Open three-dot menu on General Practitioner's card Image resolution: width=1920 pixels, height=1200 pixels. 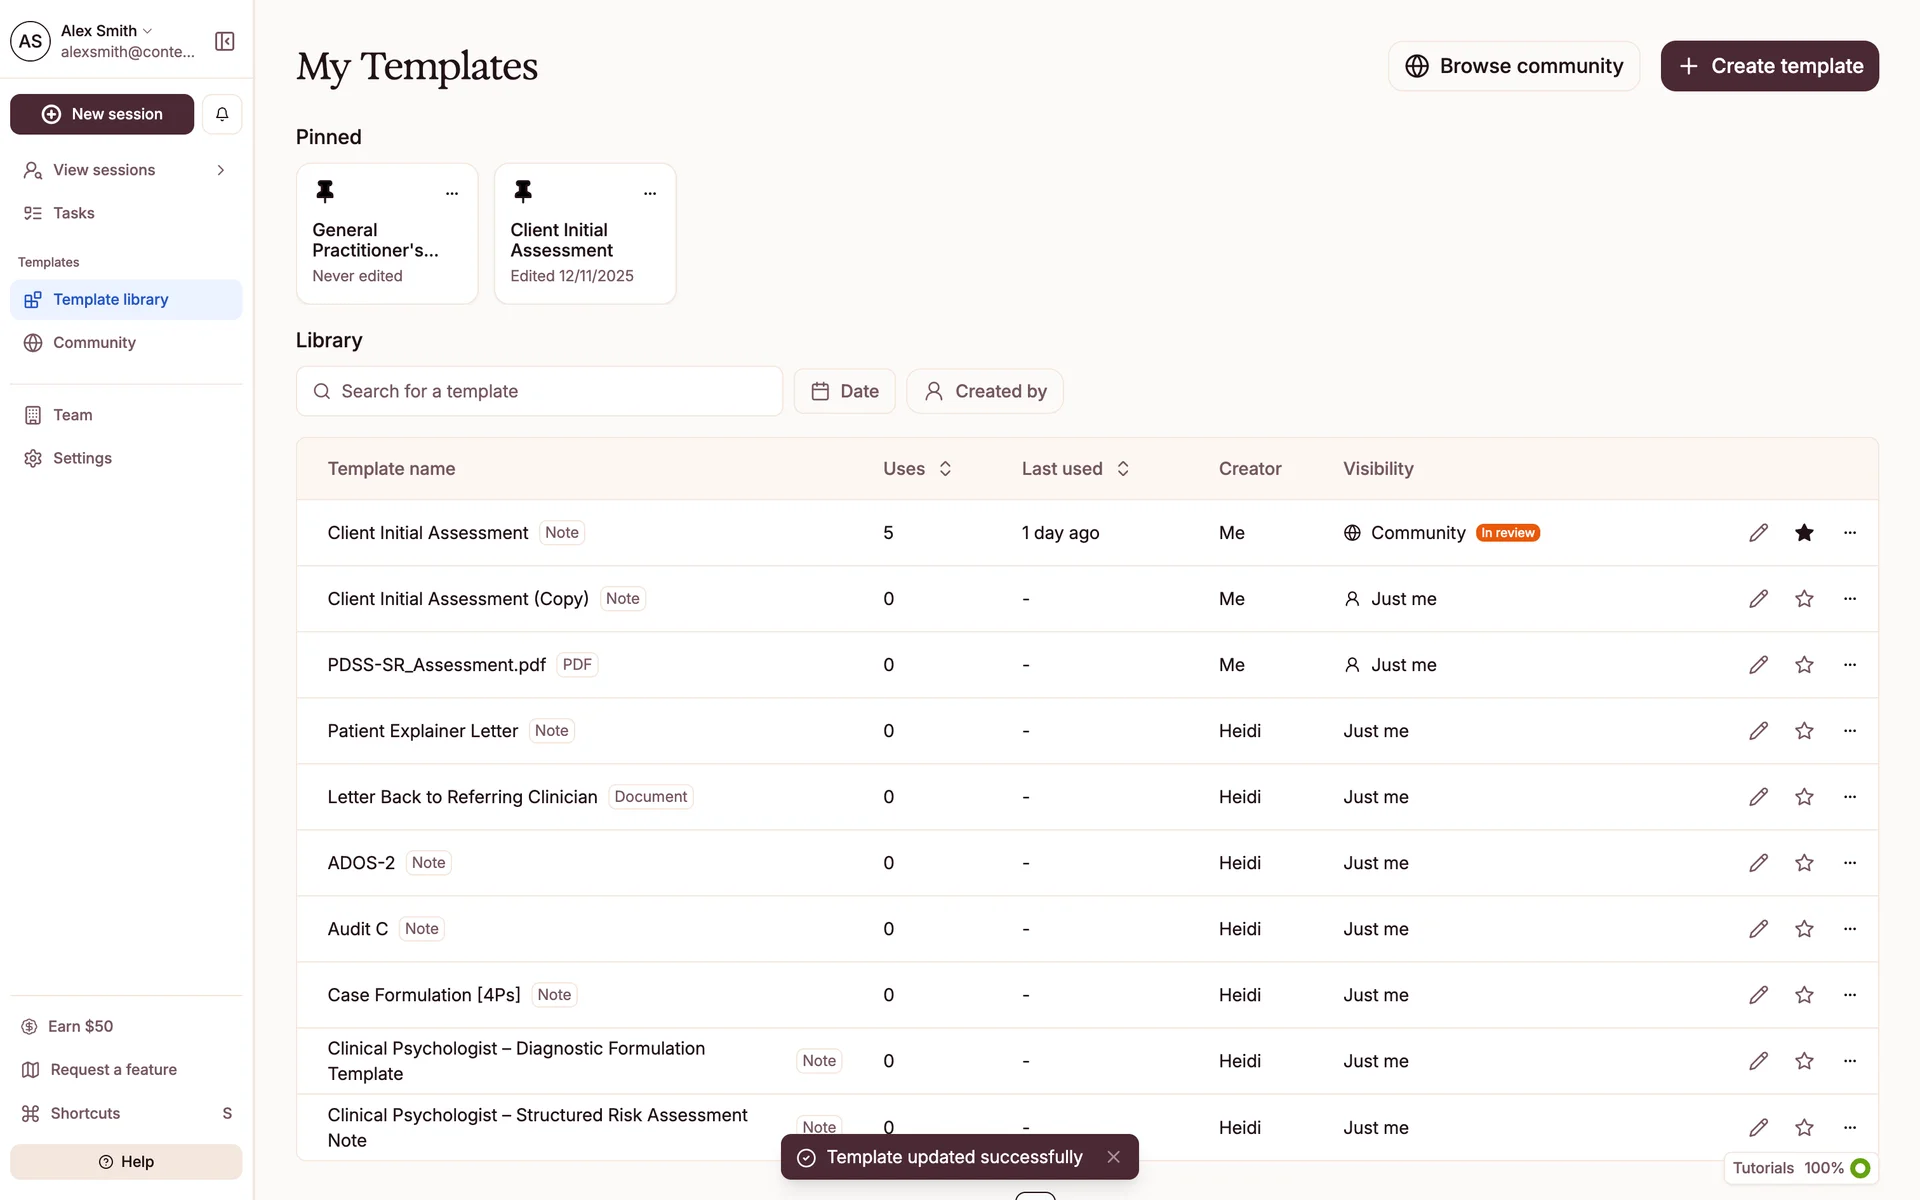pyautogui.click(x=452, y=193)
